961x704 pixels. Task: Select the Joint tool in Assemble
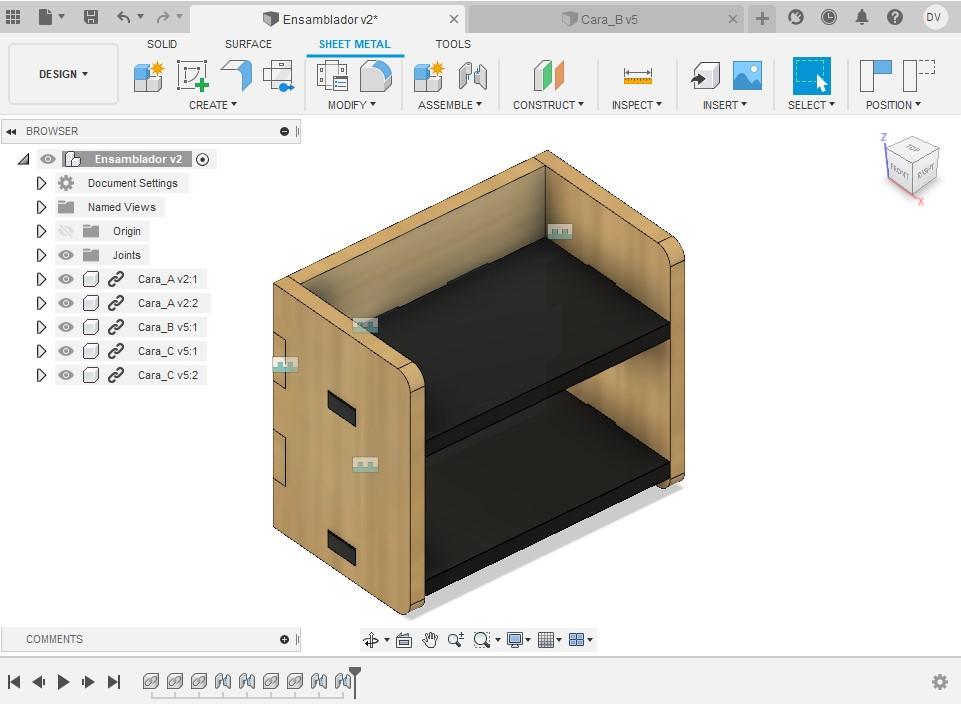[473, 76]
